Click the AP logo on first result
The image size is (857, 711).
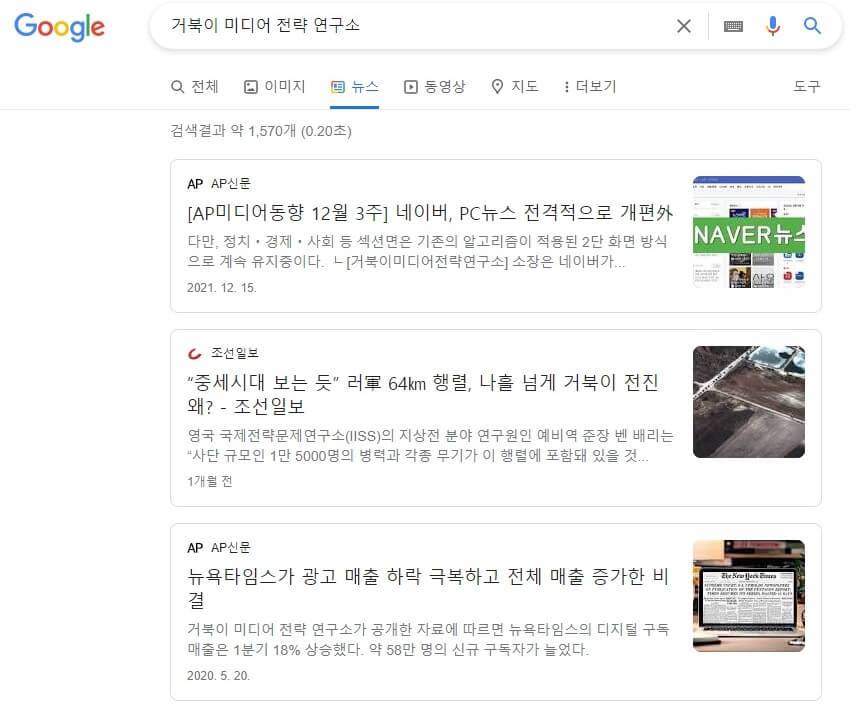point(195,184)
